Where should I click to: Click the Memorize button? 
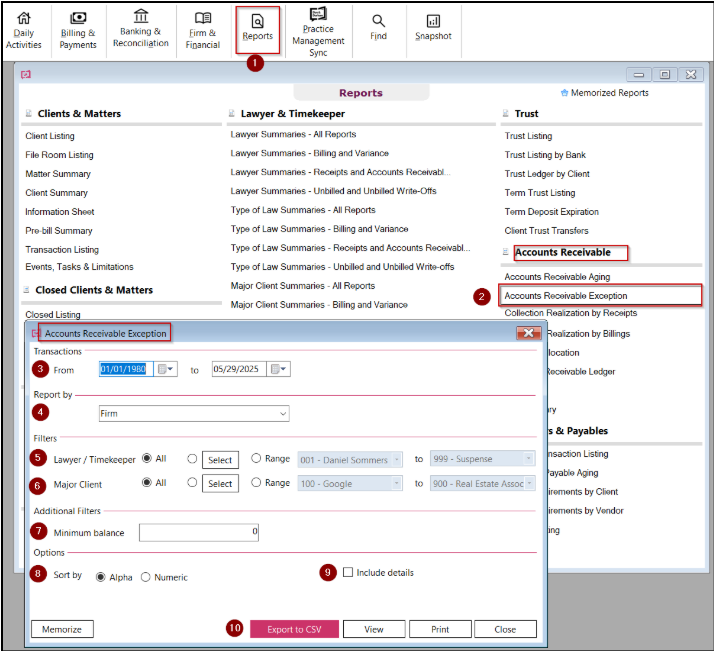62,629
